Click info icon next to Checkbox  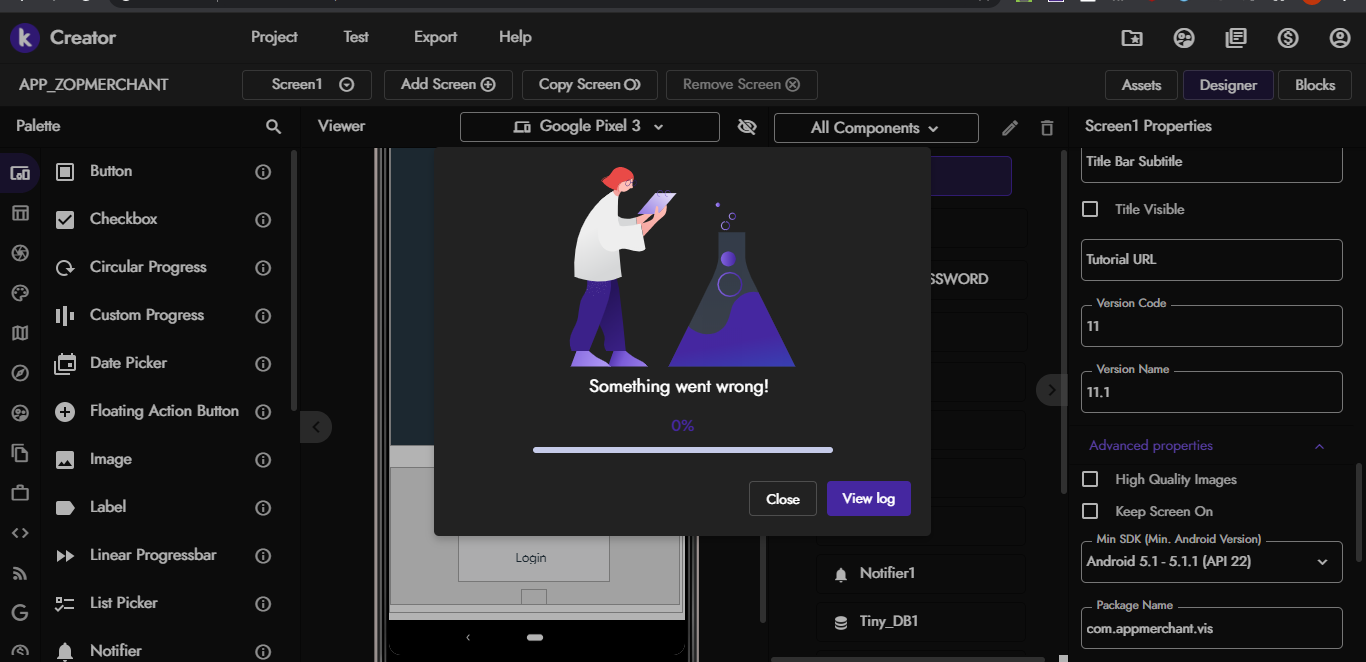pyautogui.click(x=263, y=220)
